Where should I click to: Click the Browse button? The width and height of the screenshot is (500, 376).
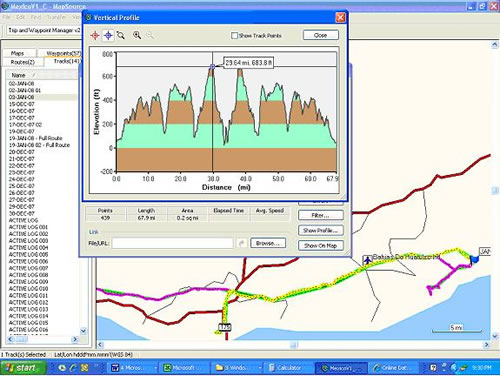coord(268,243)
